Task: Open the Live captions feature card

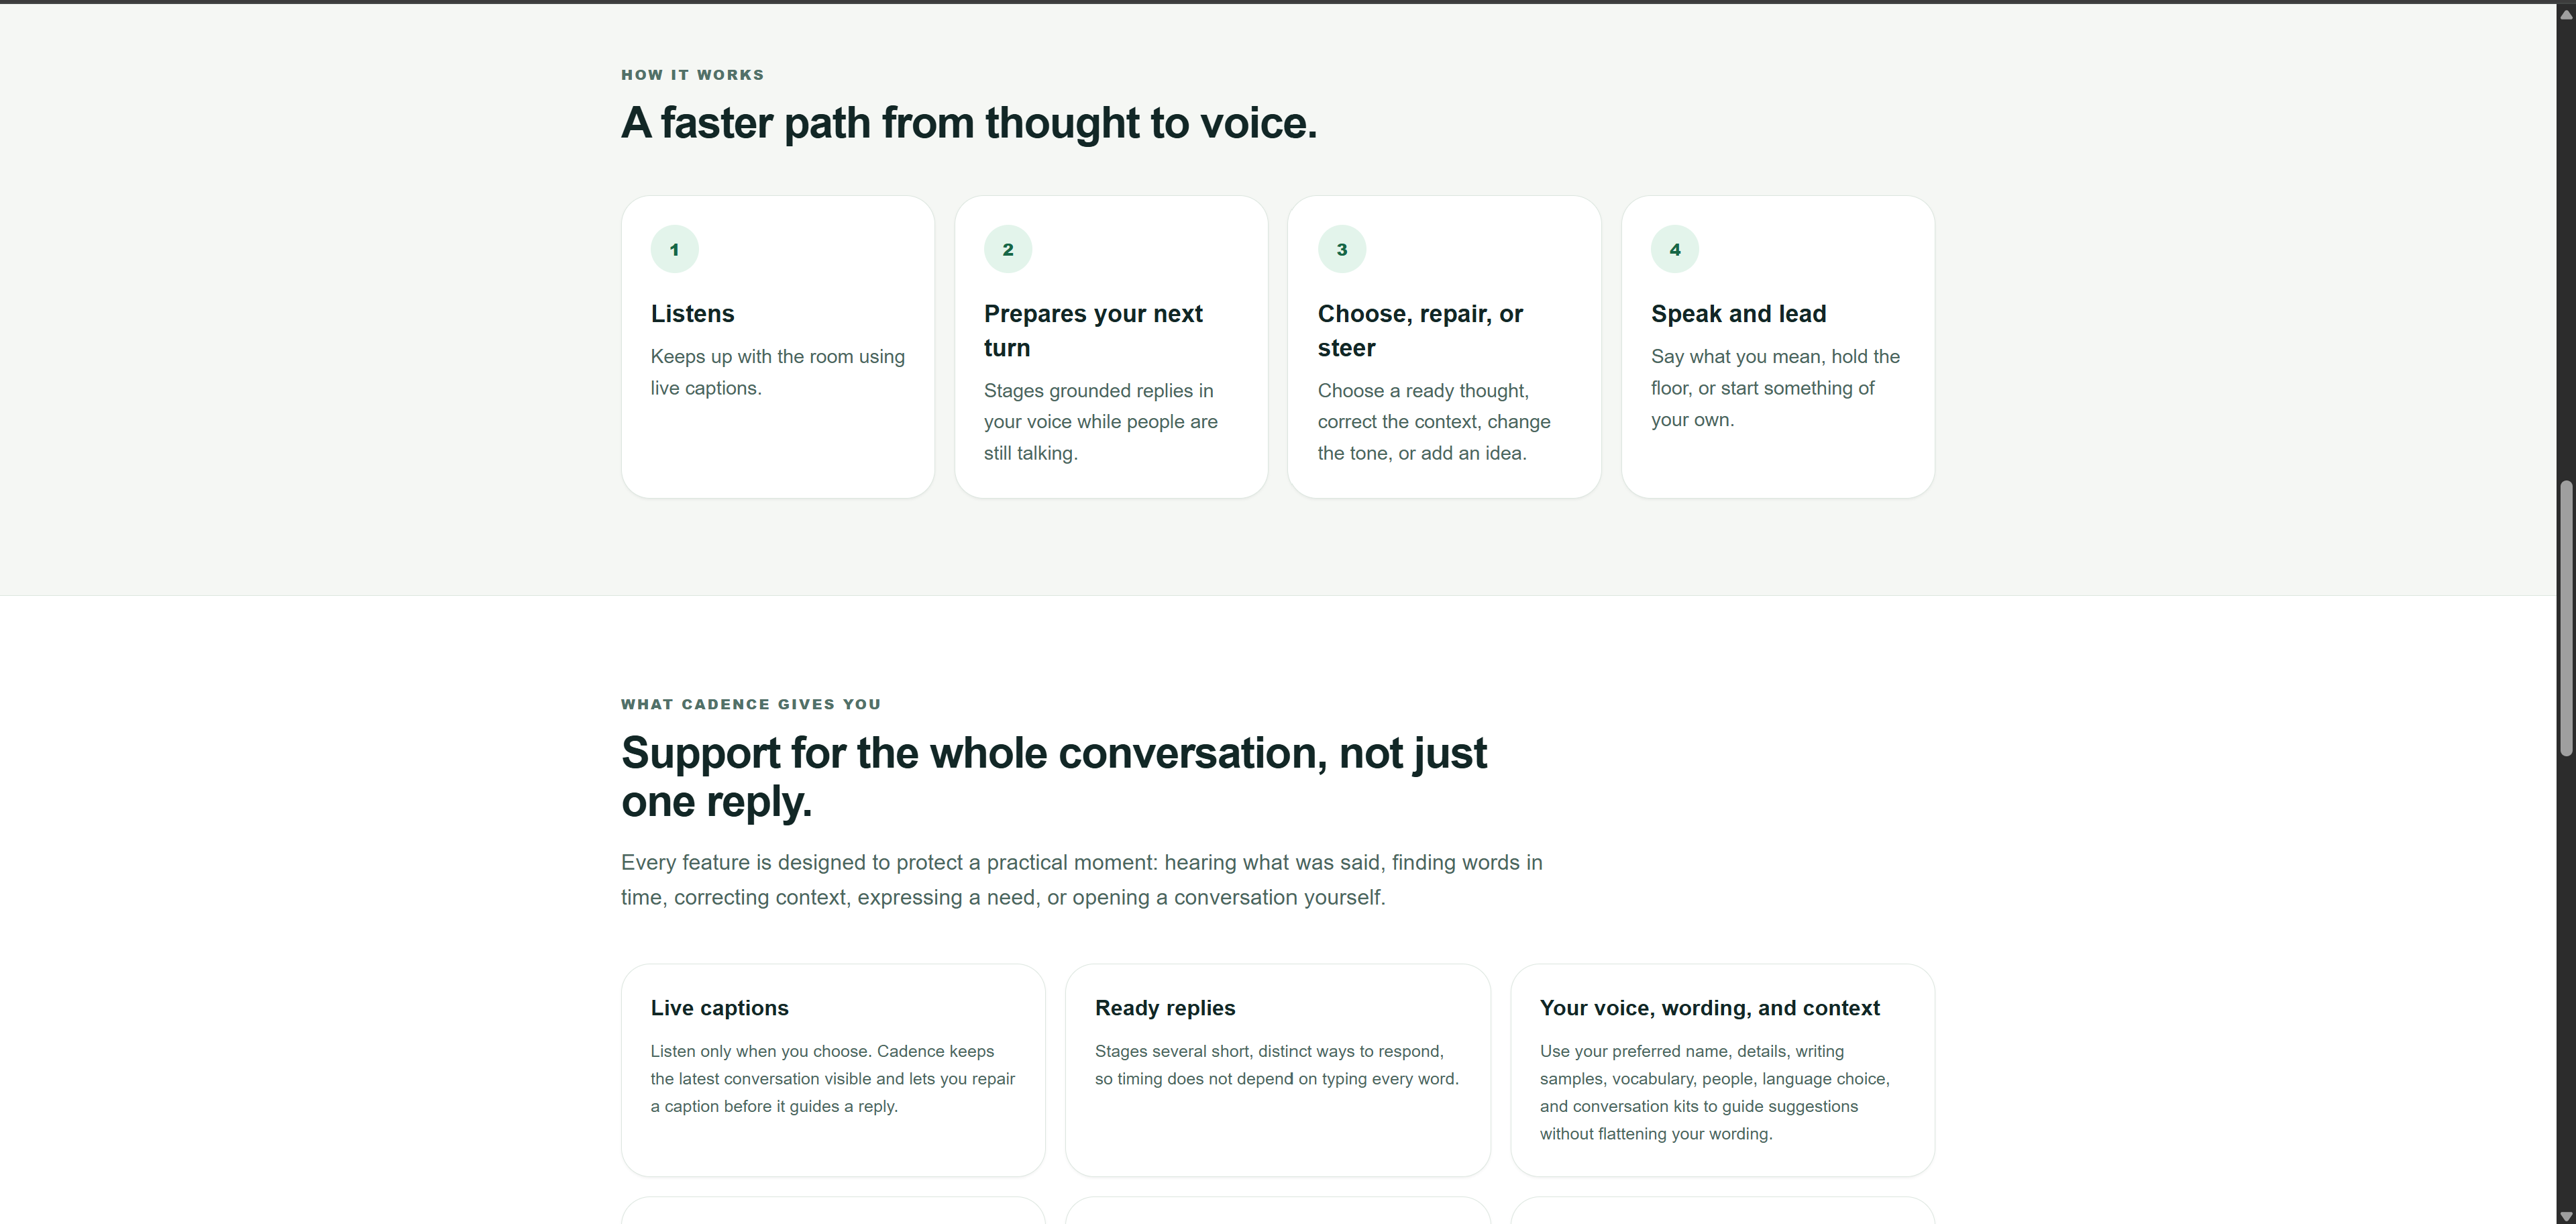Action: click(x=833, y=1070)
